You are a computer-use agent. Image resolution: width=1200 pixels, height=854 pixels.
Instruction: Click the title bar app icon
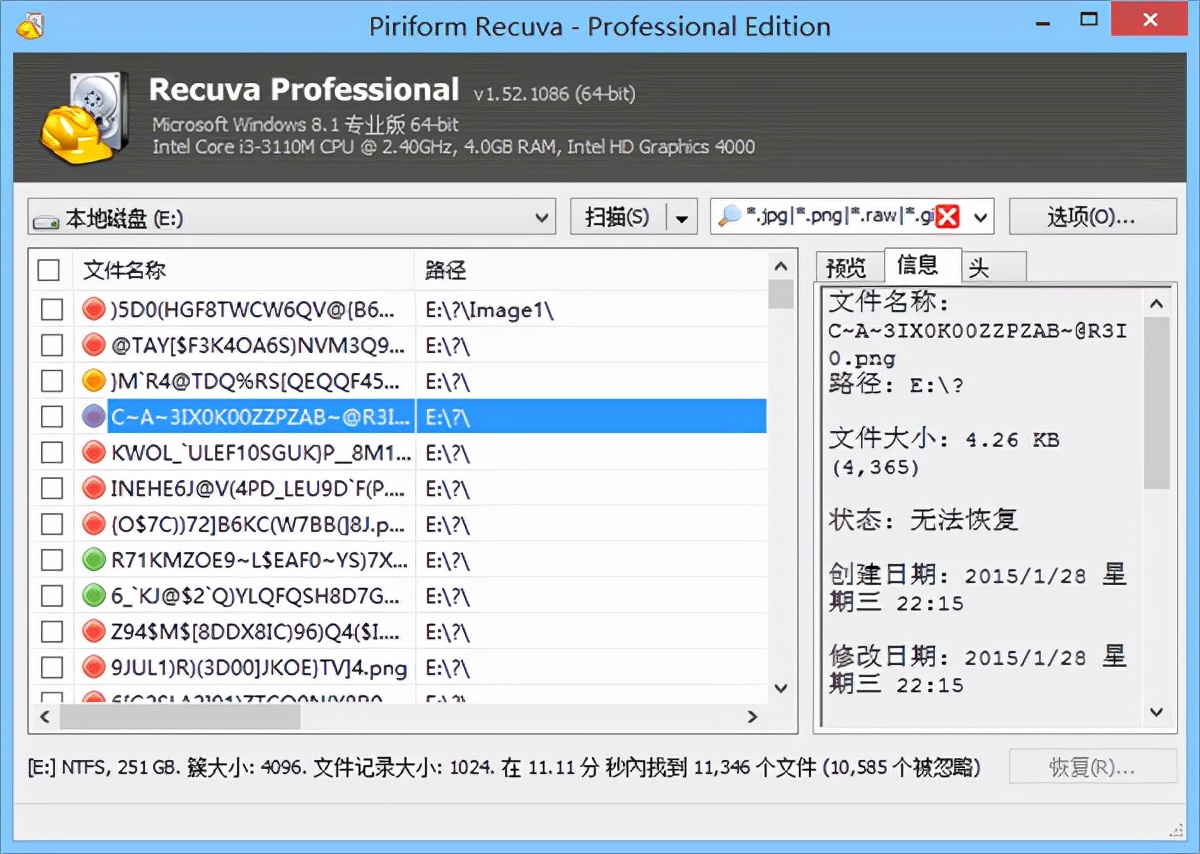coord(30,25)
